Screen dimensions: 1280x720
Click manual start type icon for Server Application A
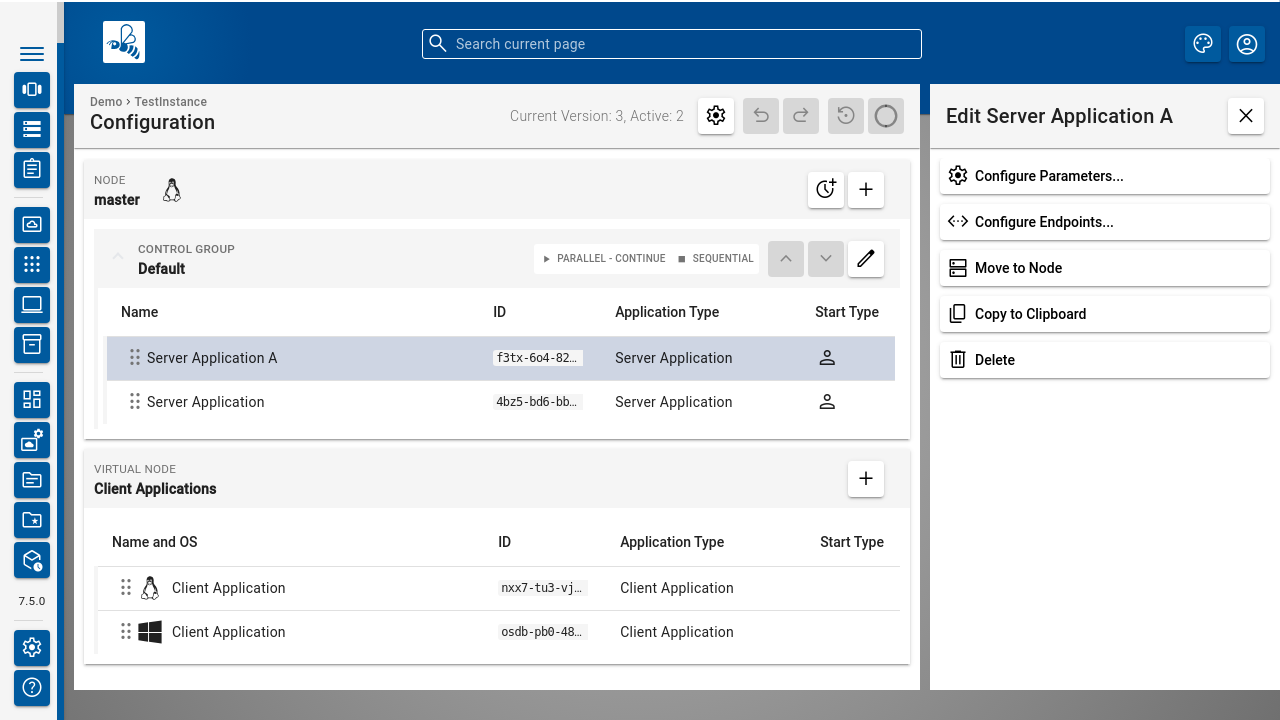(x=827, y=358)
